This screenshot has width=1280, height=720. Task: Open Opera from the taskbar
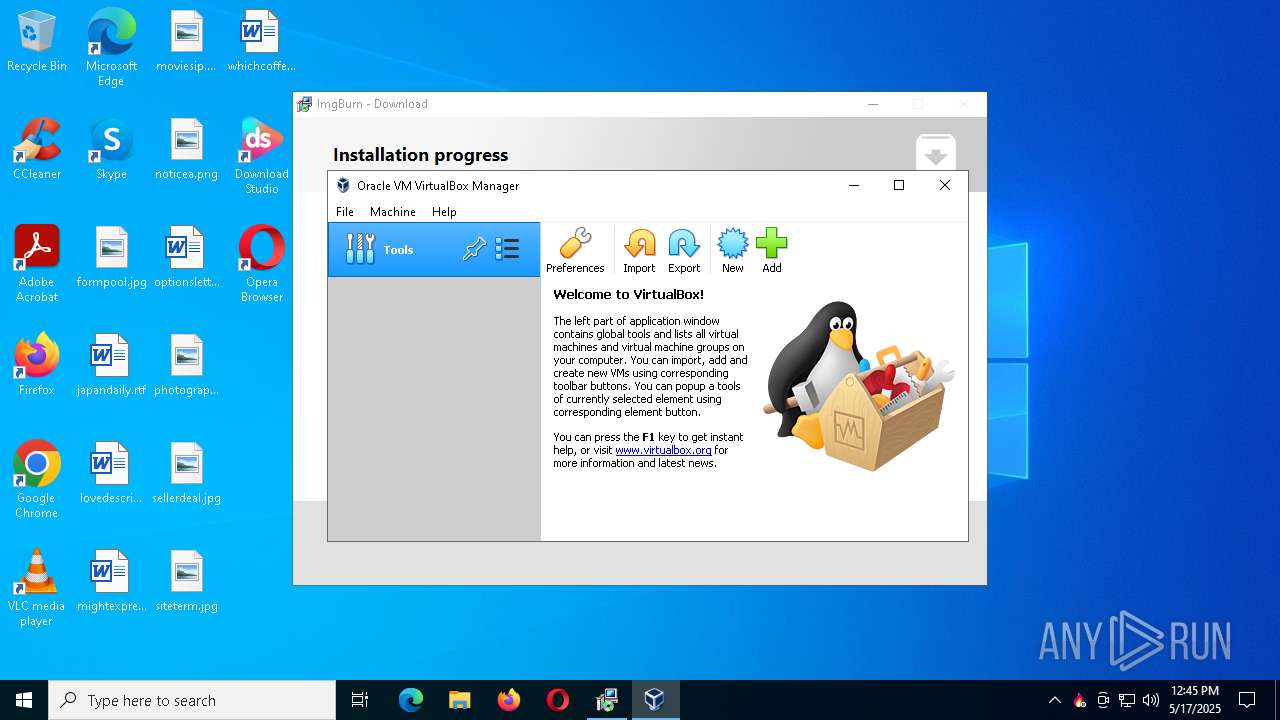pos(557,700)
